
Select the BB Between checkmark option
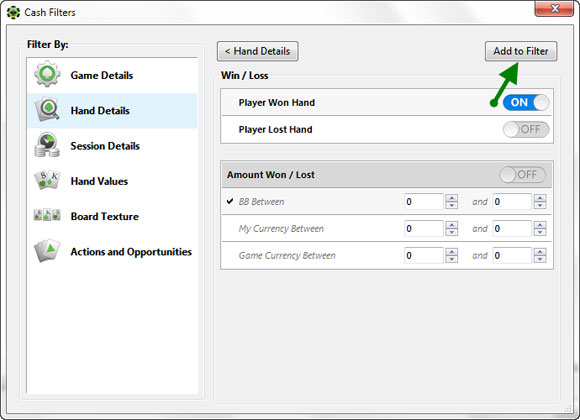click(x=230, y=201)
